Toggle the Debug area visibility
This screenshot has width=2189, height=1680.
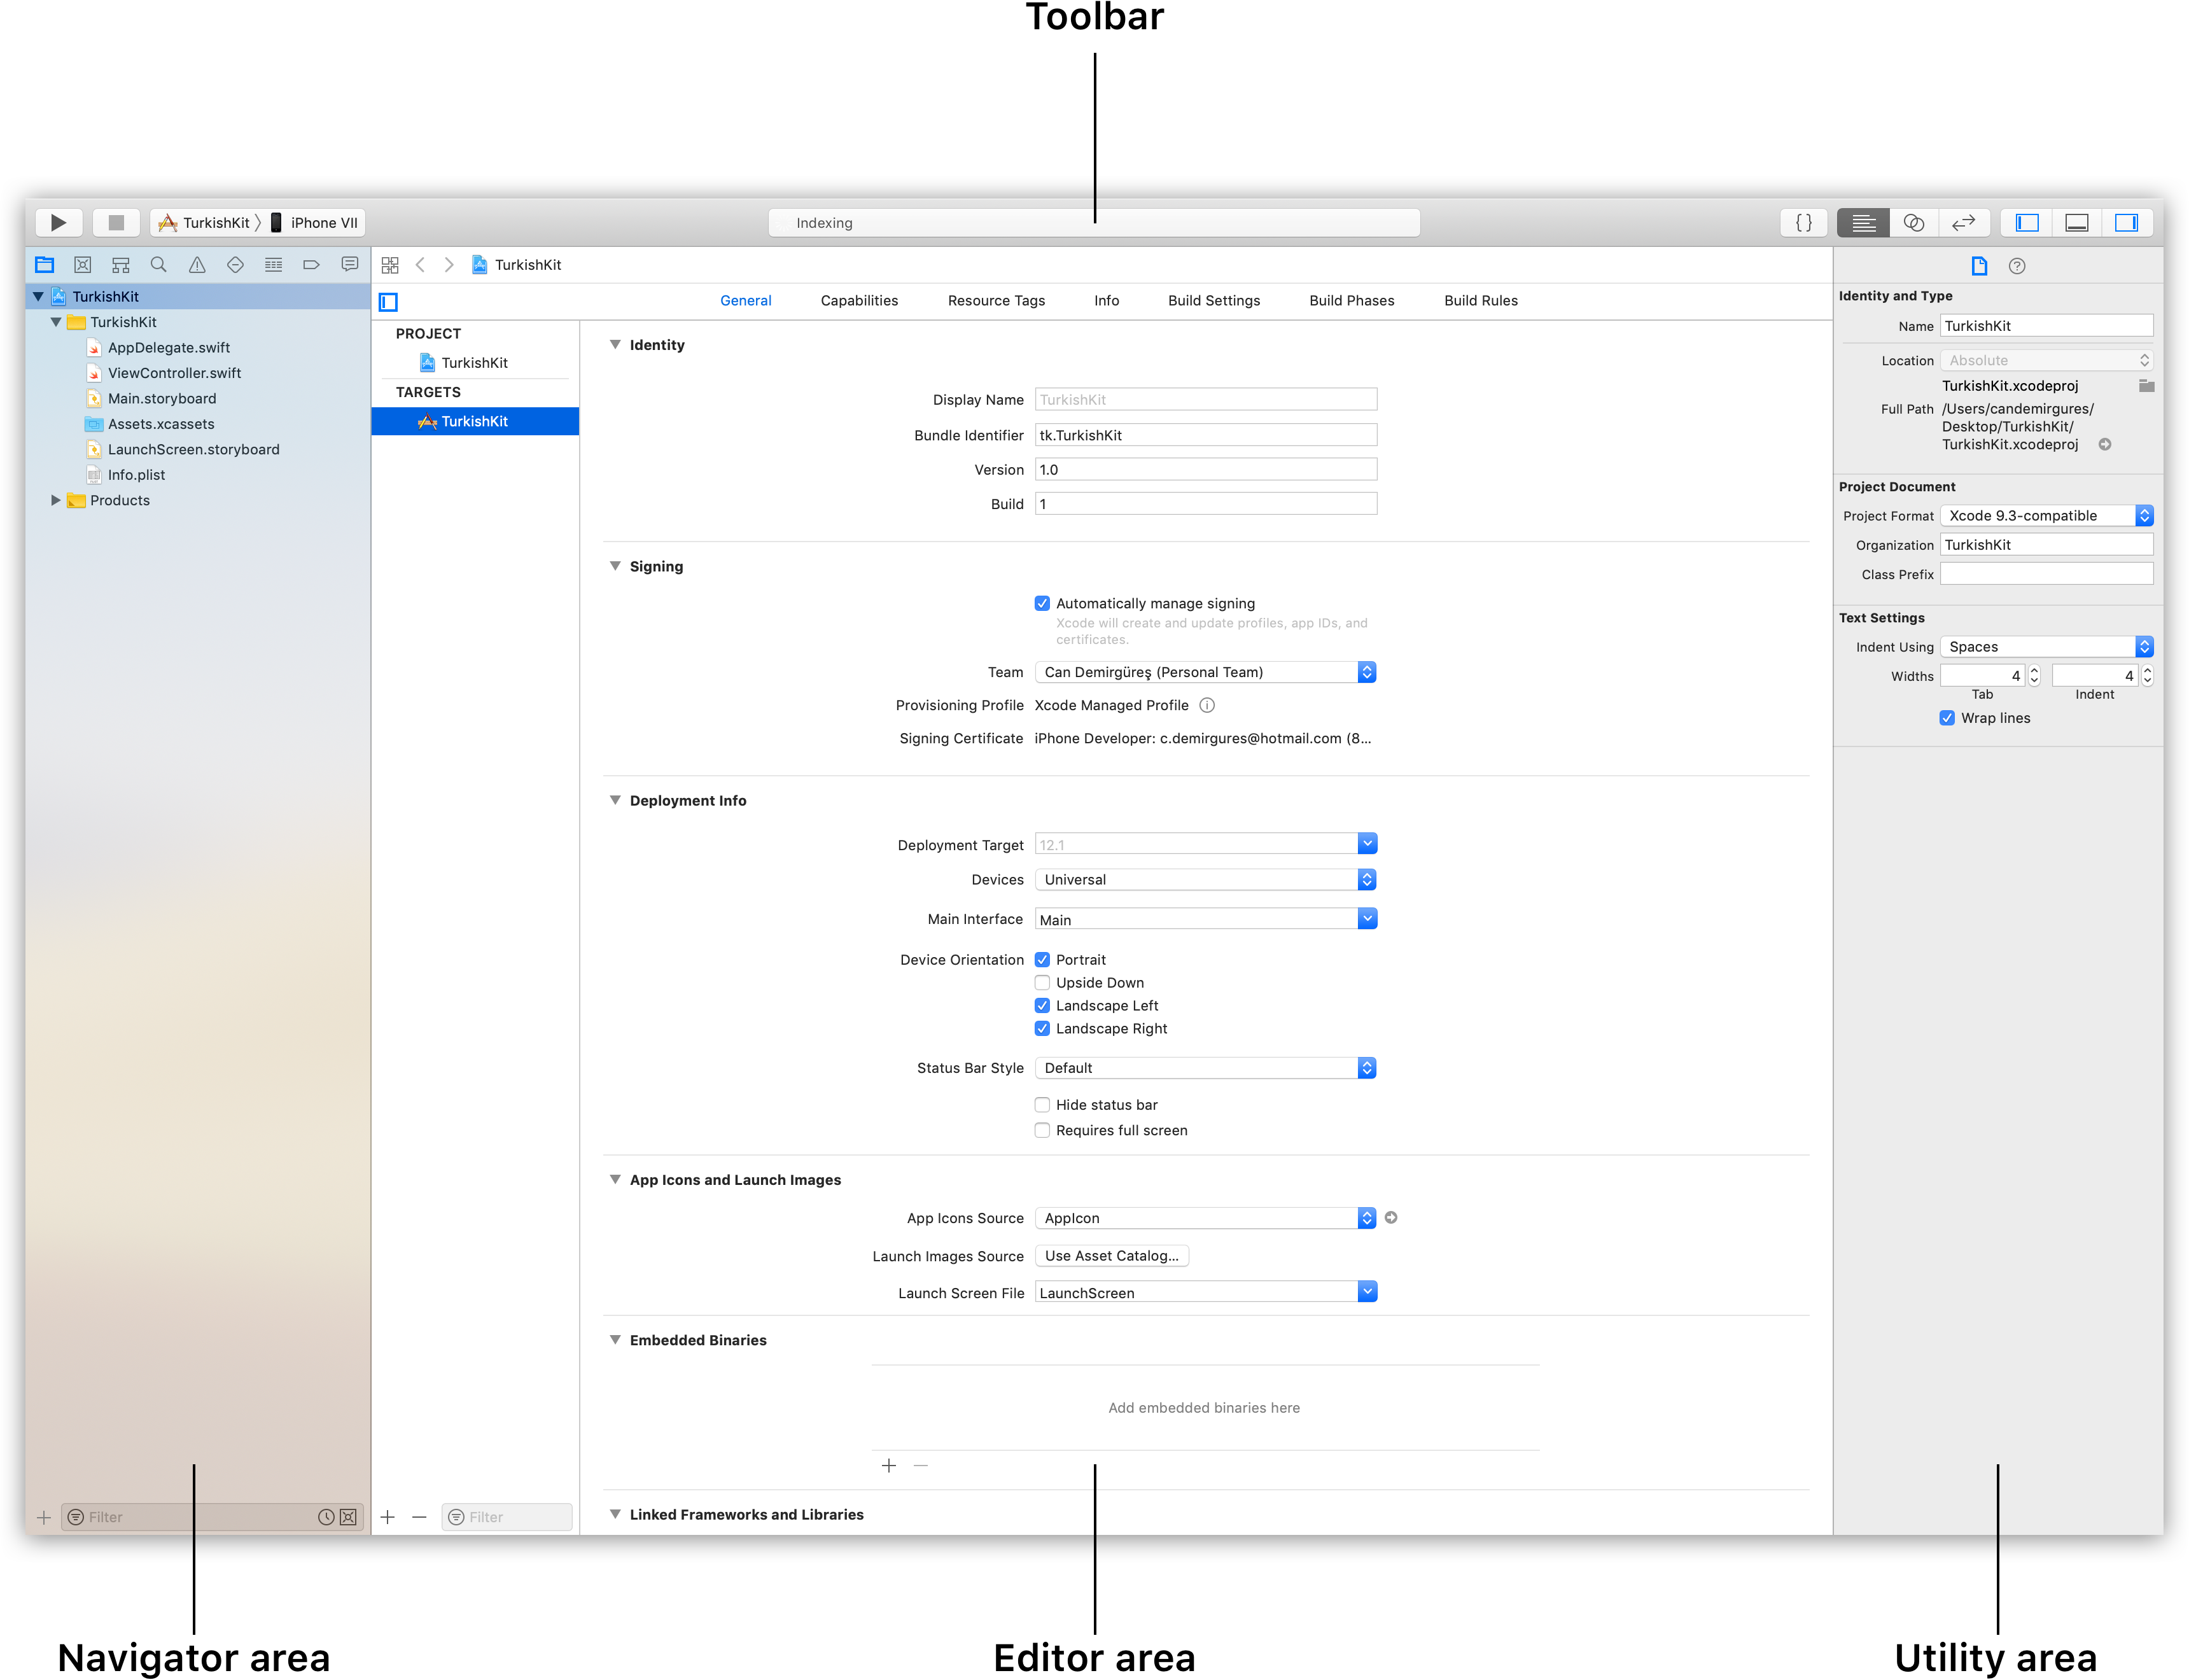2077,223
